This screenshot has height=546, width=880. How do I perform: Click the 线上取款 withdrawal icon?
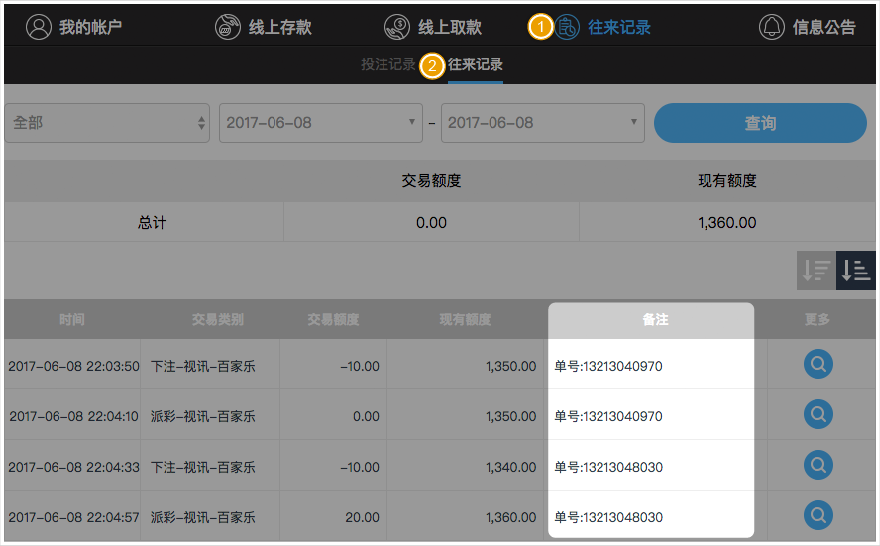coord(397,27)
